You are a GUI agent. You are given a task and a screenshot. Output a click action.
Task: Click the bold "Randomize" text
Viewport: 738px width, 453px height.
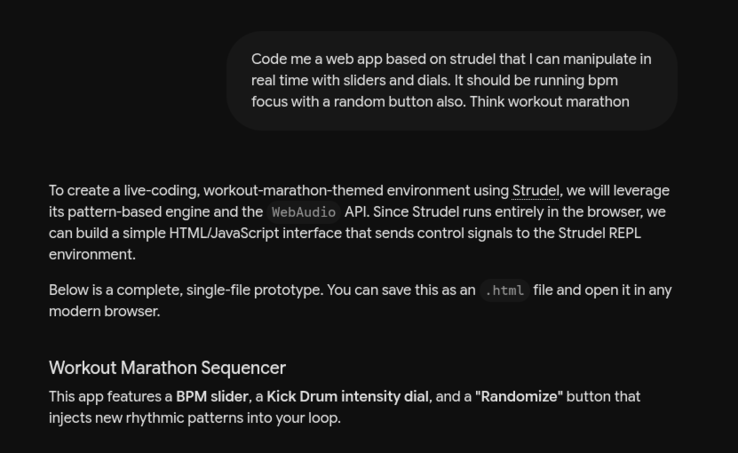(x=519, y=396)
